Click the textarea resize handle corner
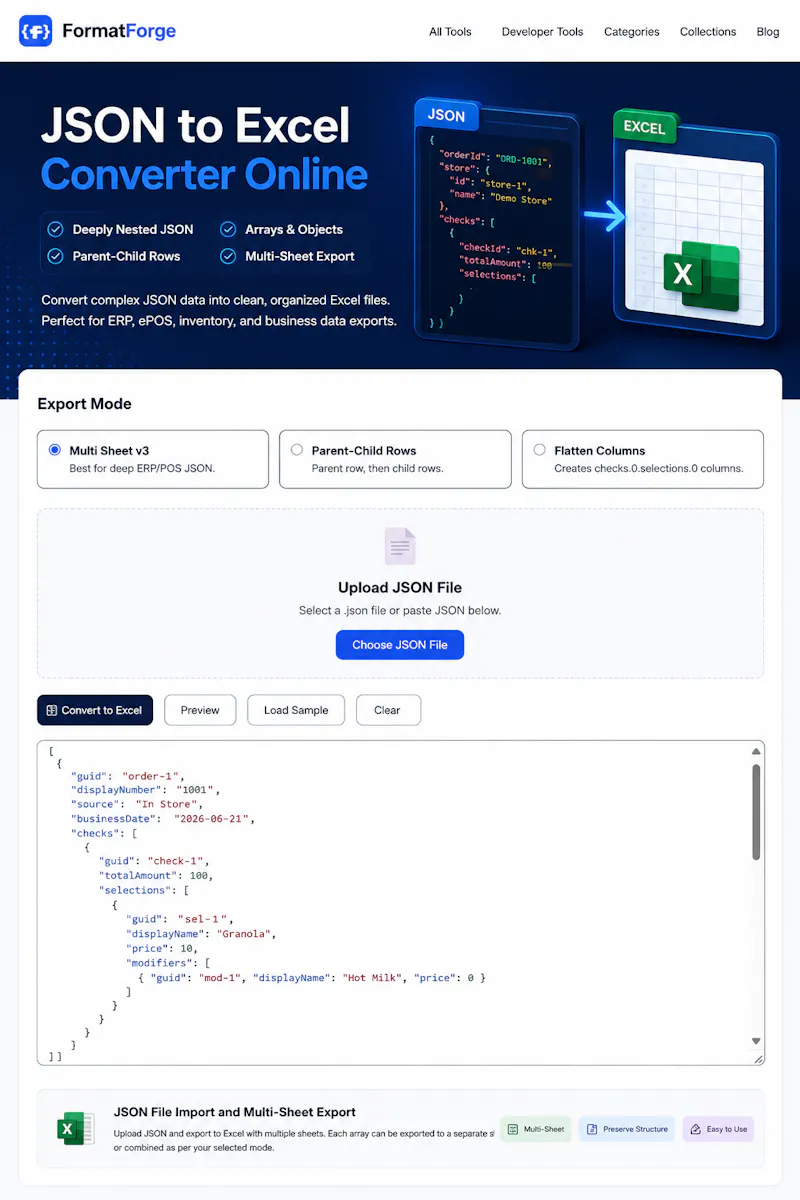Viewport: 800px width, 1200px height. pos(758,1058)
